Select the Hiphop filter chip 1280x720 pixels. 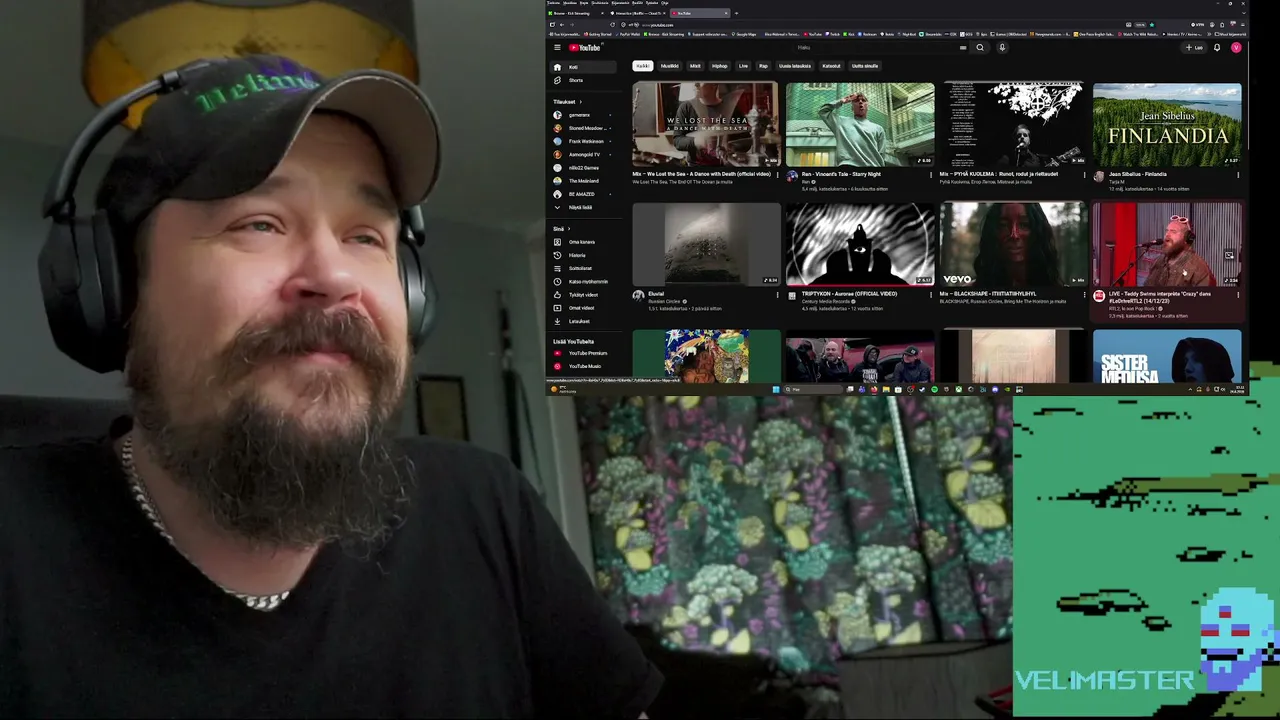720,66
